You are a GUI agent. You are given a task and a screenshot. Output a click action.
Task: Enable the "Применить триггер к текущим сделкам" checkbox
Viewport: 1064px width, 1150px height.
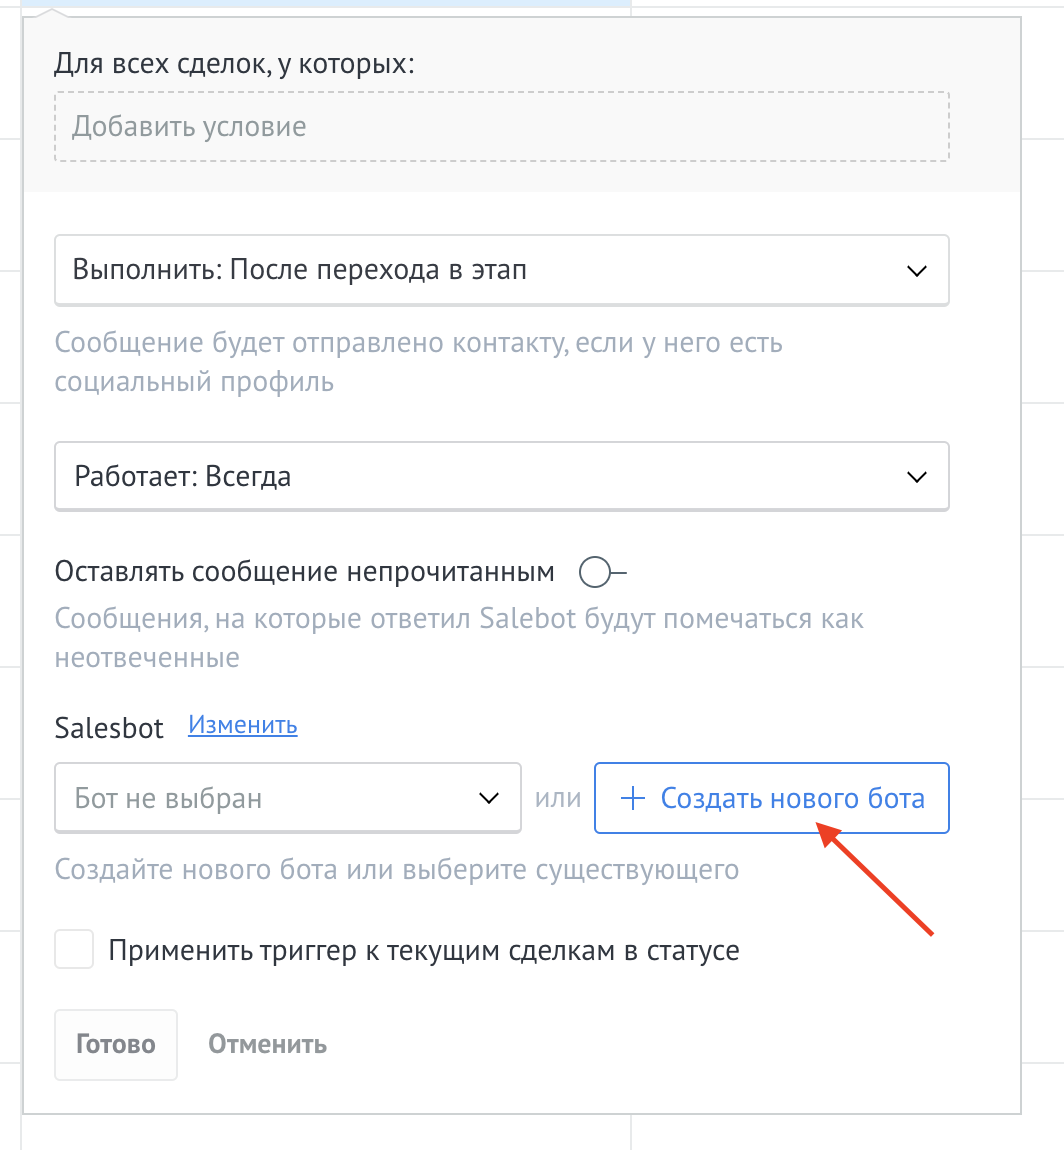tap(75, 950)
